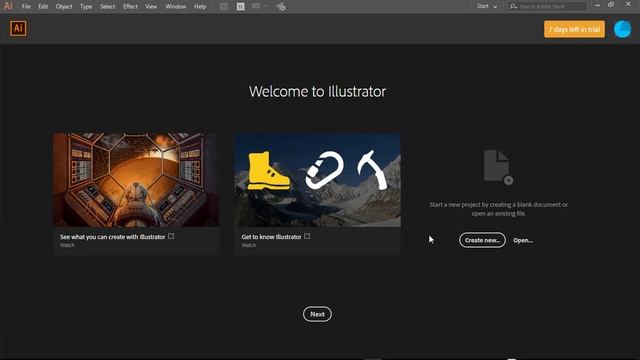Screen dimensions: 640x360
Task: Click the '7 days left in trial' button
Action: pos(574,29)
